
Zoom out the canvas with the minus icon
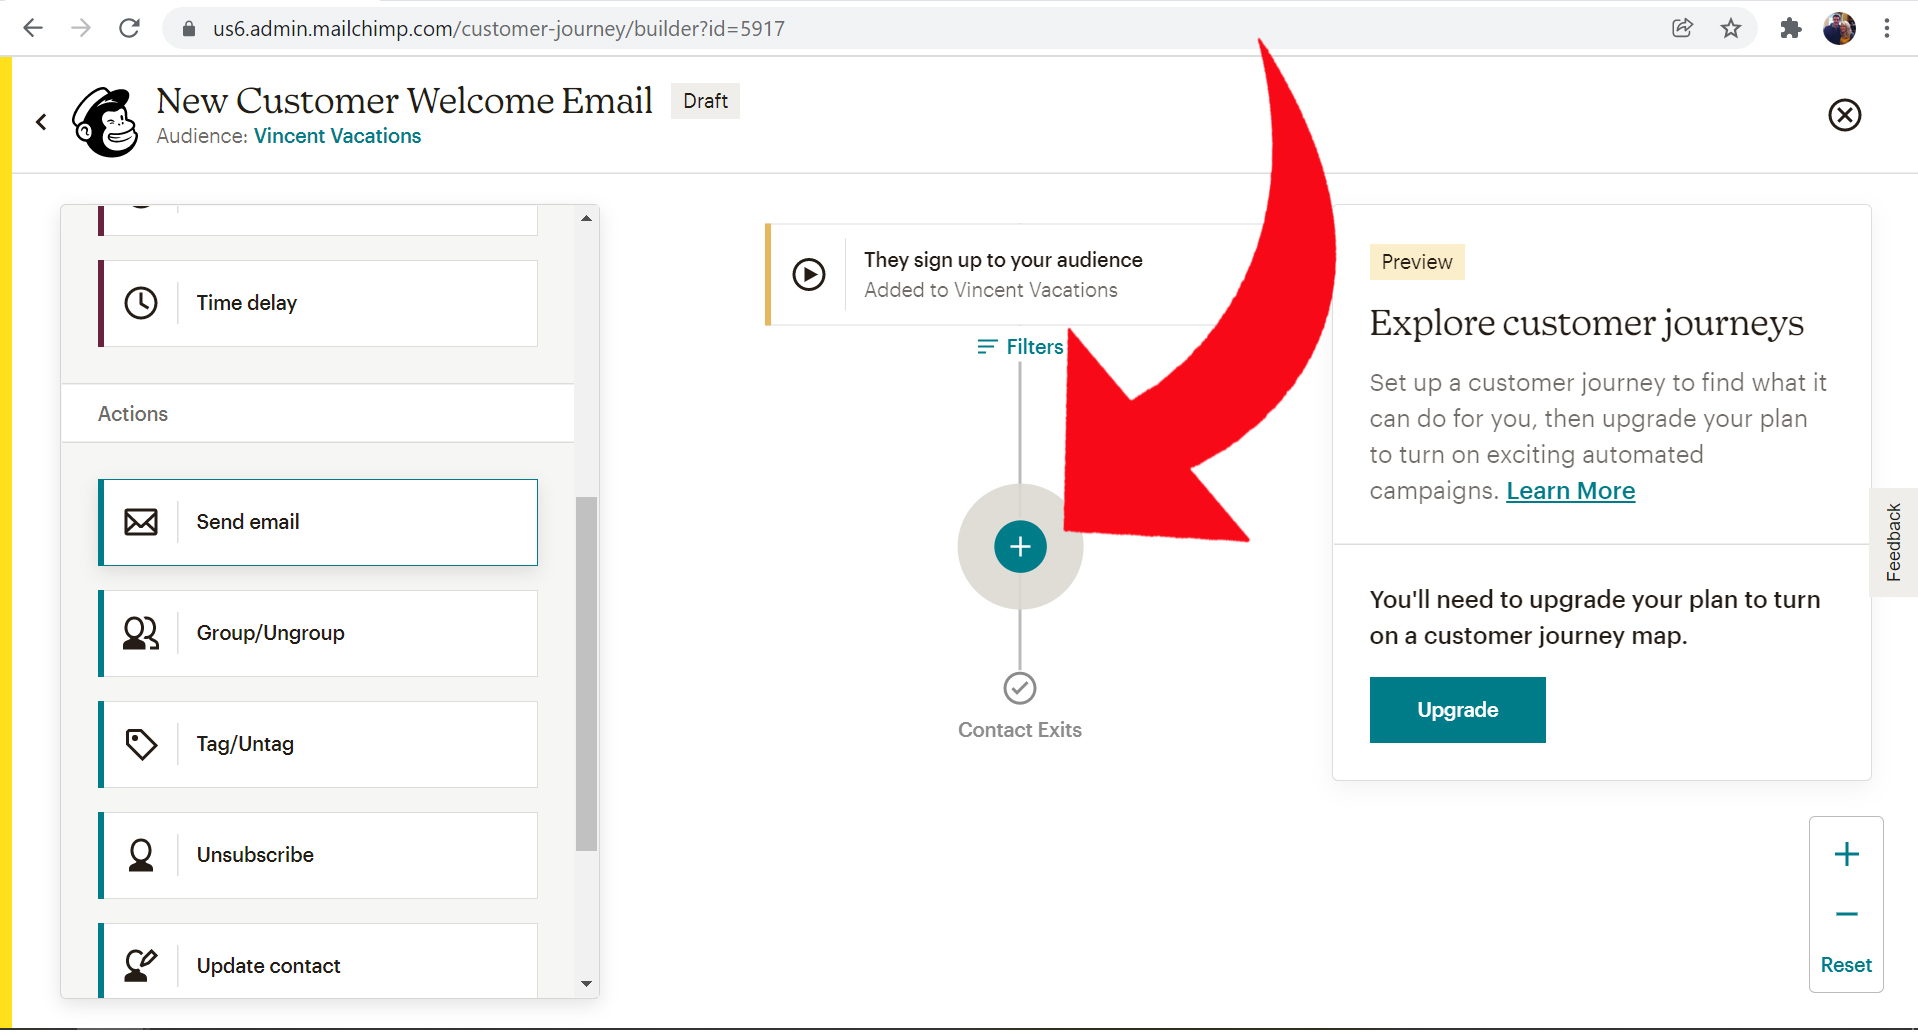coord(1846,914)
